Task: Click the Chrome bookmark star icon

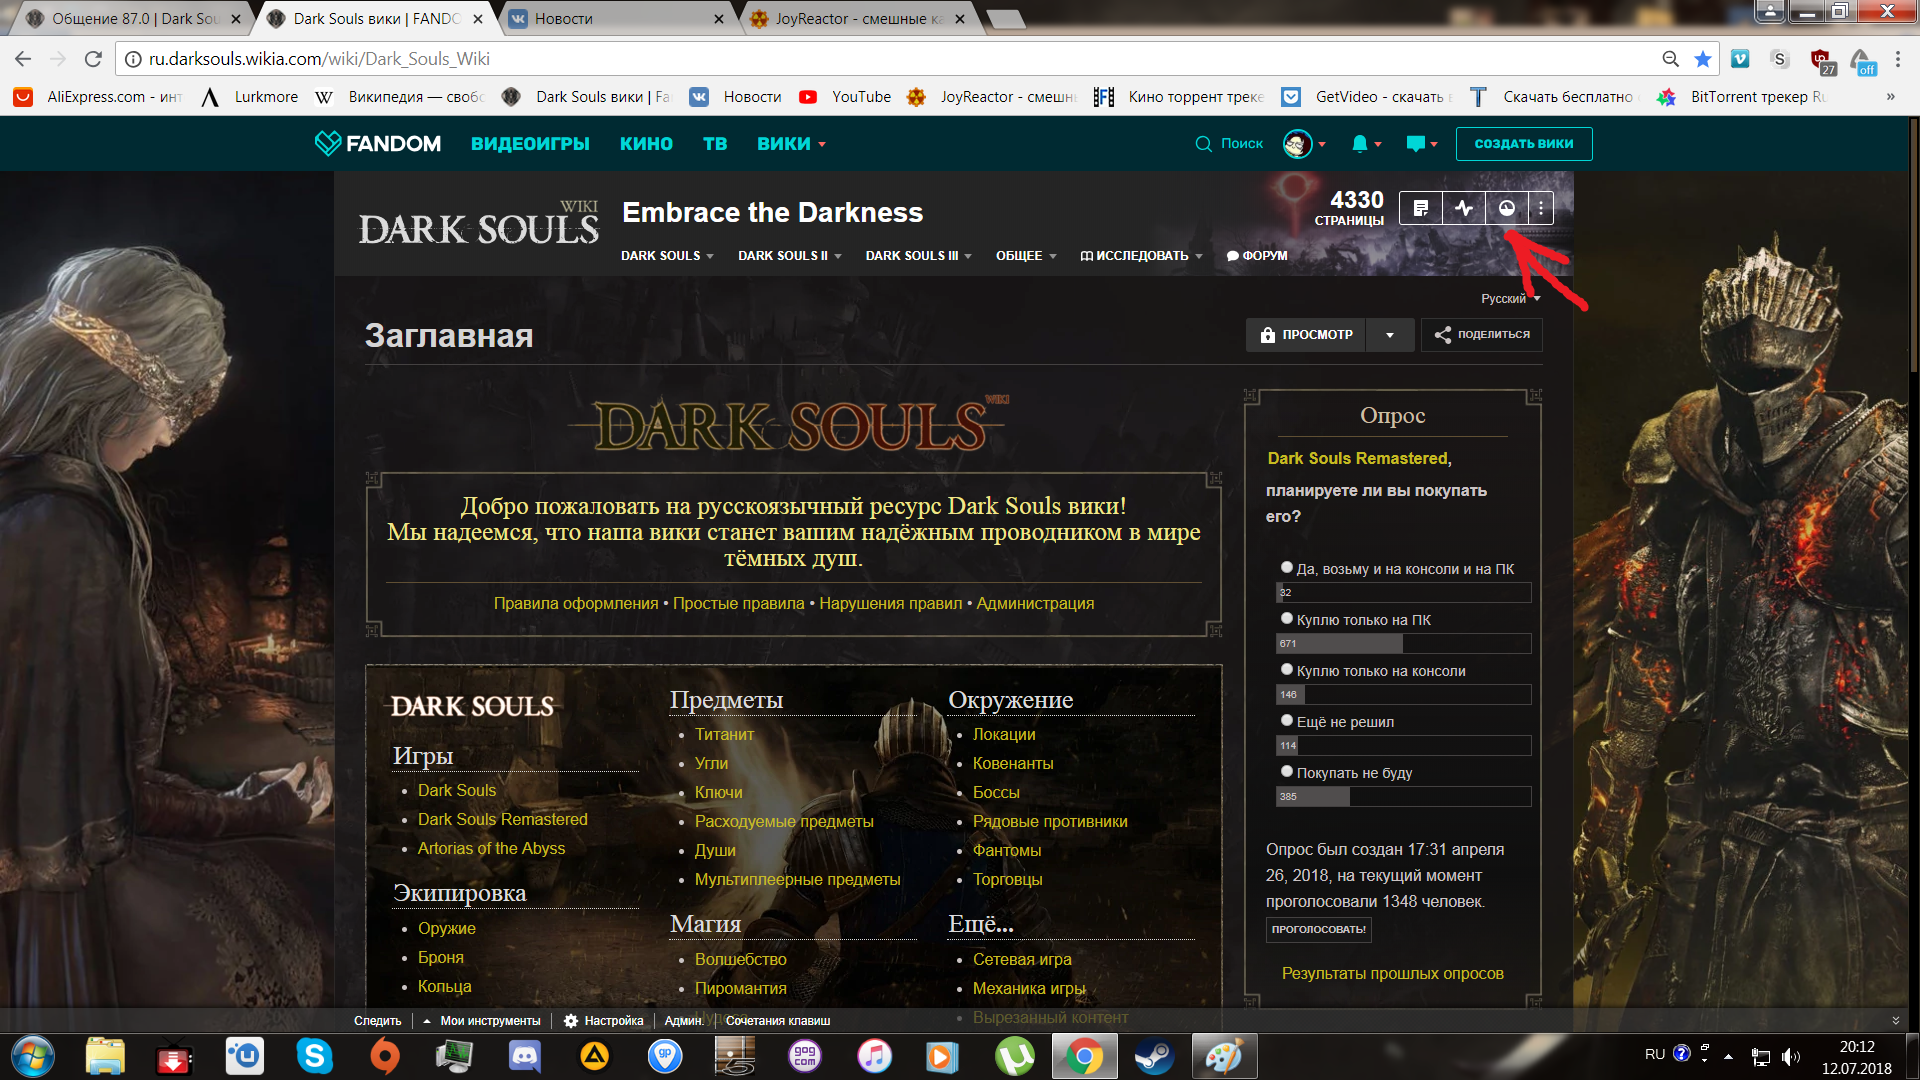Action: pos(1703,59)
